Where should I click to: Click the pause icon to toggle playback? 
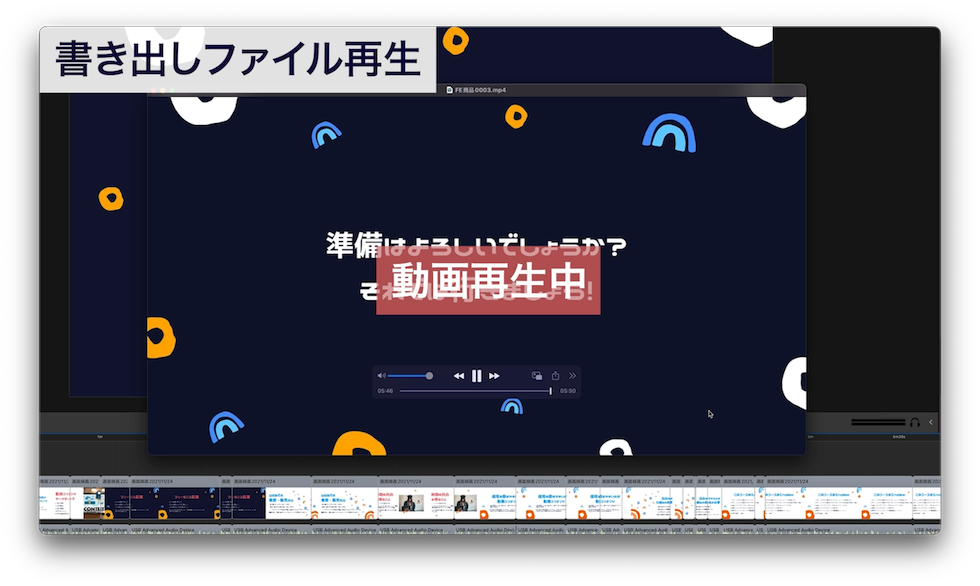click(476, 375)
